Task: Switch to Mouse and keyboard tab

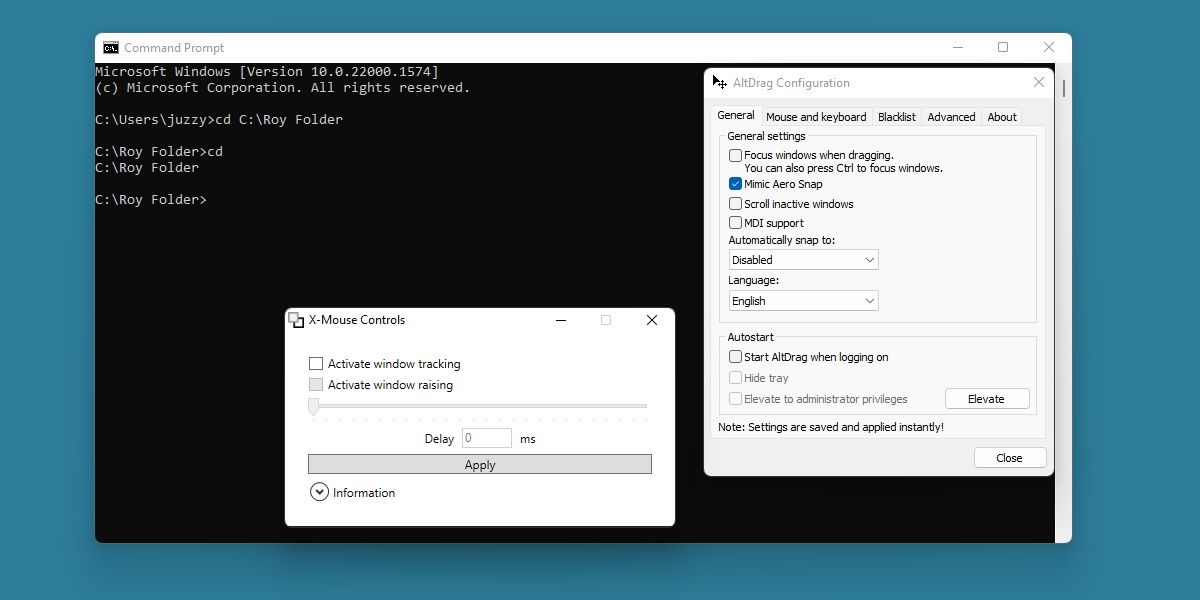Action: [816, 117]
